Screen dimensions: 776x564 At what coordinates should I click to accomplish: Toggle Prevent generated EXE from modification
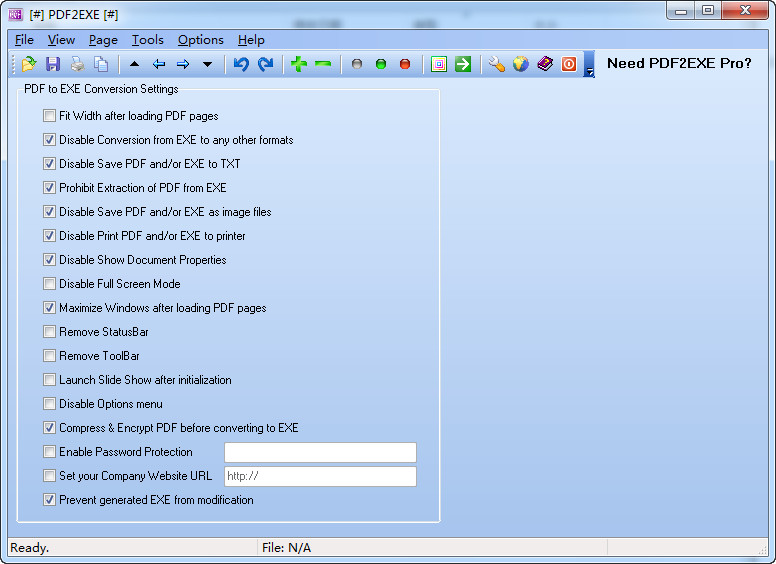[x=49, y=500]
